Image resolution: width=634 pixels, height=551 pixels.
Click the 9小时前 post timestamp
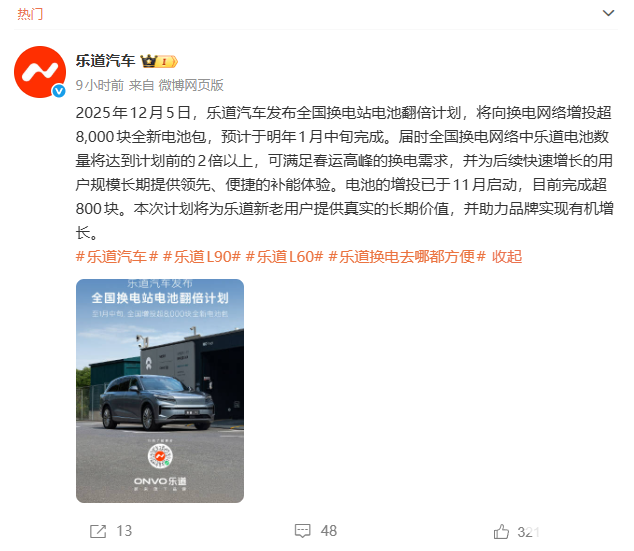coord(99,85)
